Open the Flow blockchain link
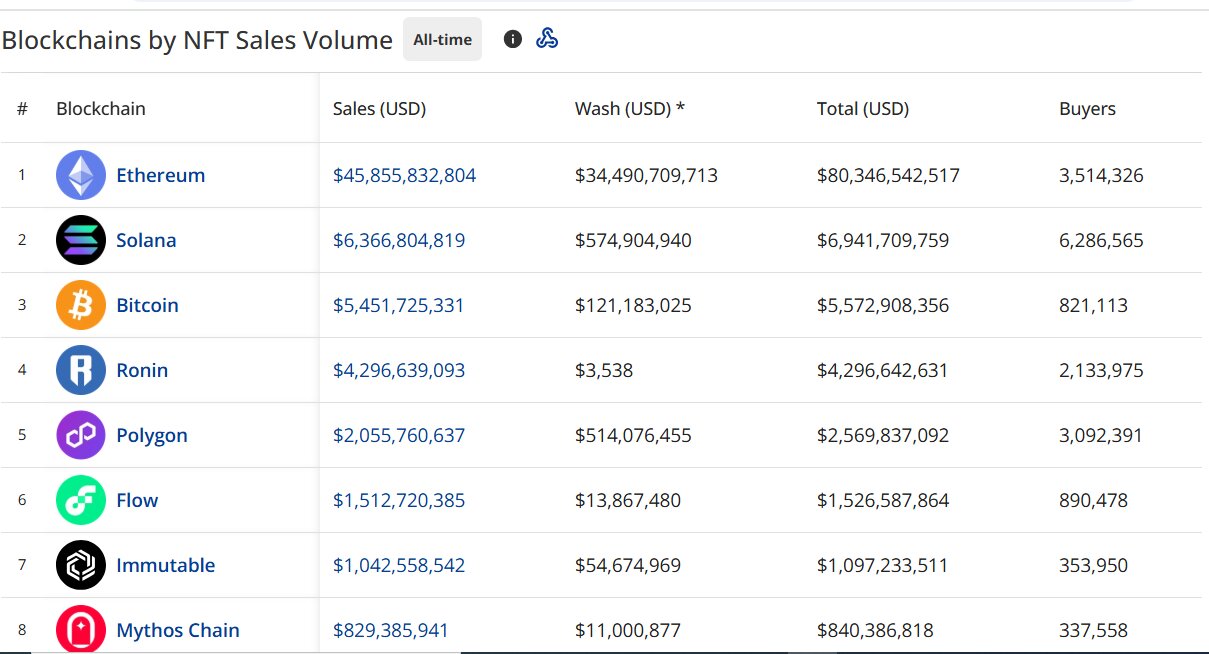Viewport: 1209px width, 654px height. click(137, 500)
